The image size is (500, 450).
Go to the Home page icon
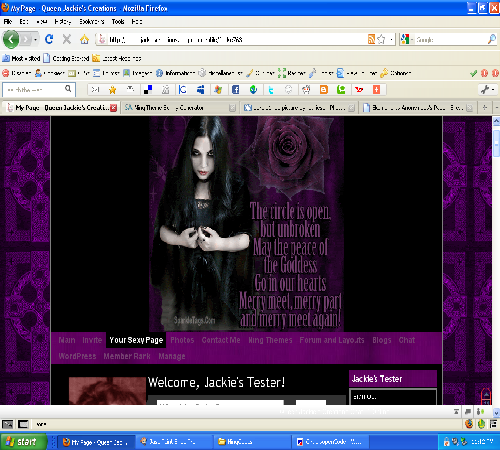point(84,40)
